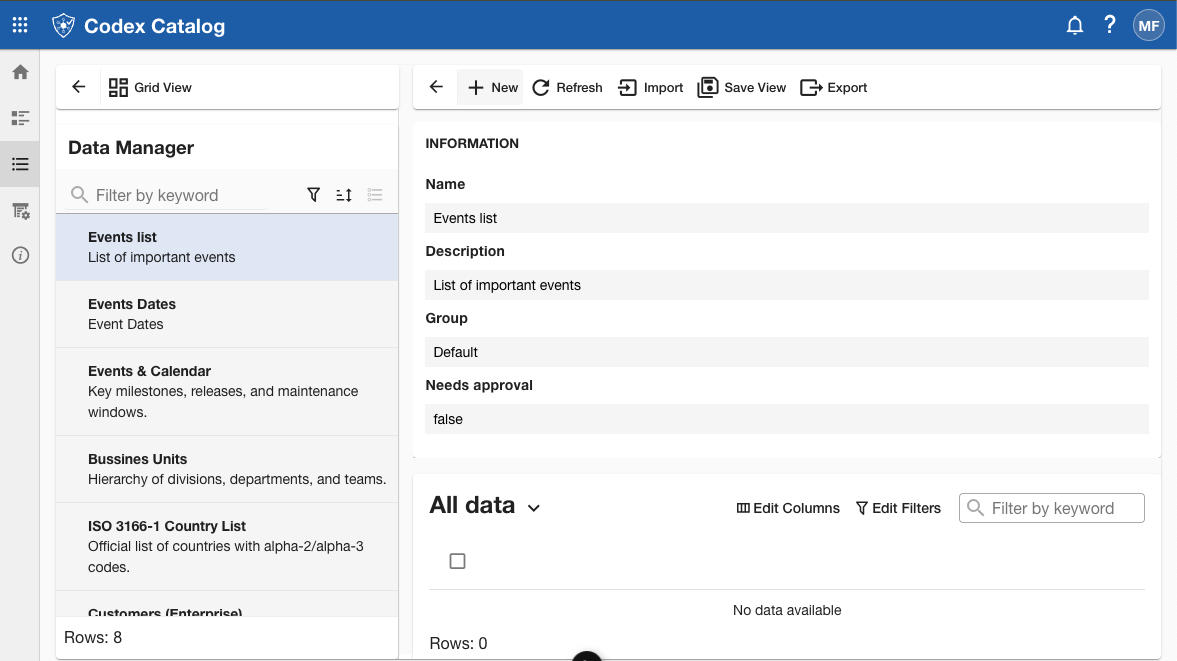Click the No data available message
1177x661 pixels.
point(787,611)
